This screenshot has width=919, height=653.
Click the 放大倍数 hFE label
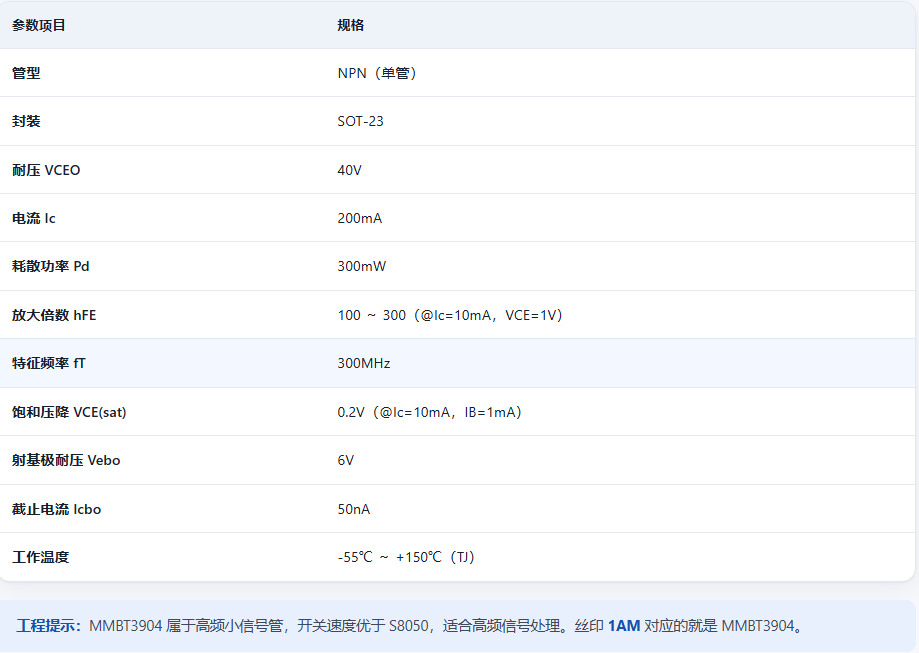[x=54, y=315]
